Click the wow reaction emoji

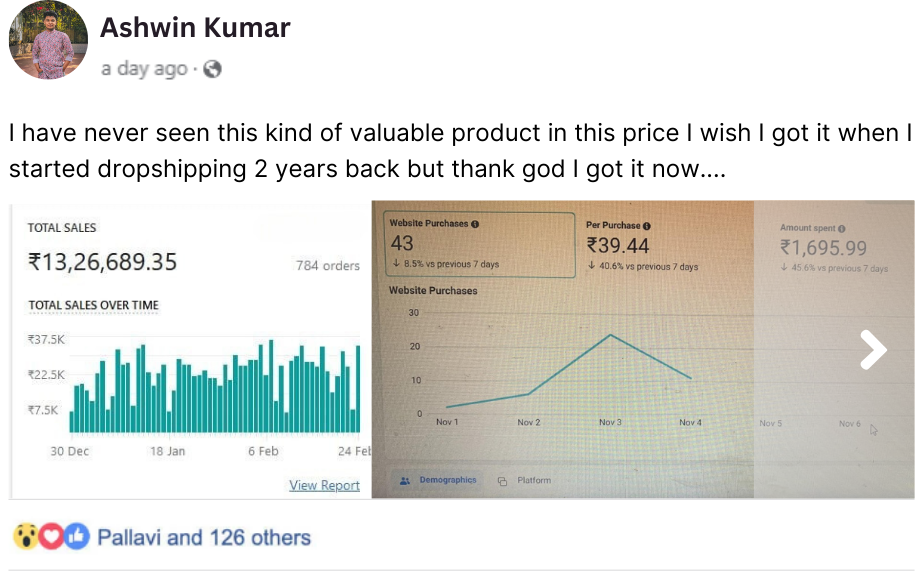[26, 537]
